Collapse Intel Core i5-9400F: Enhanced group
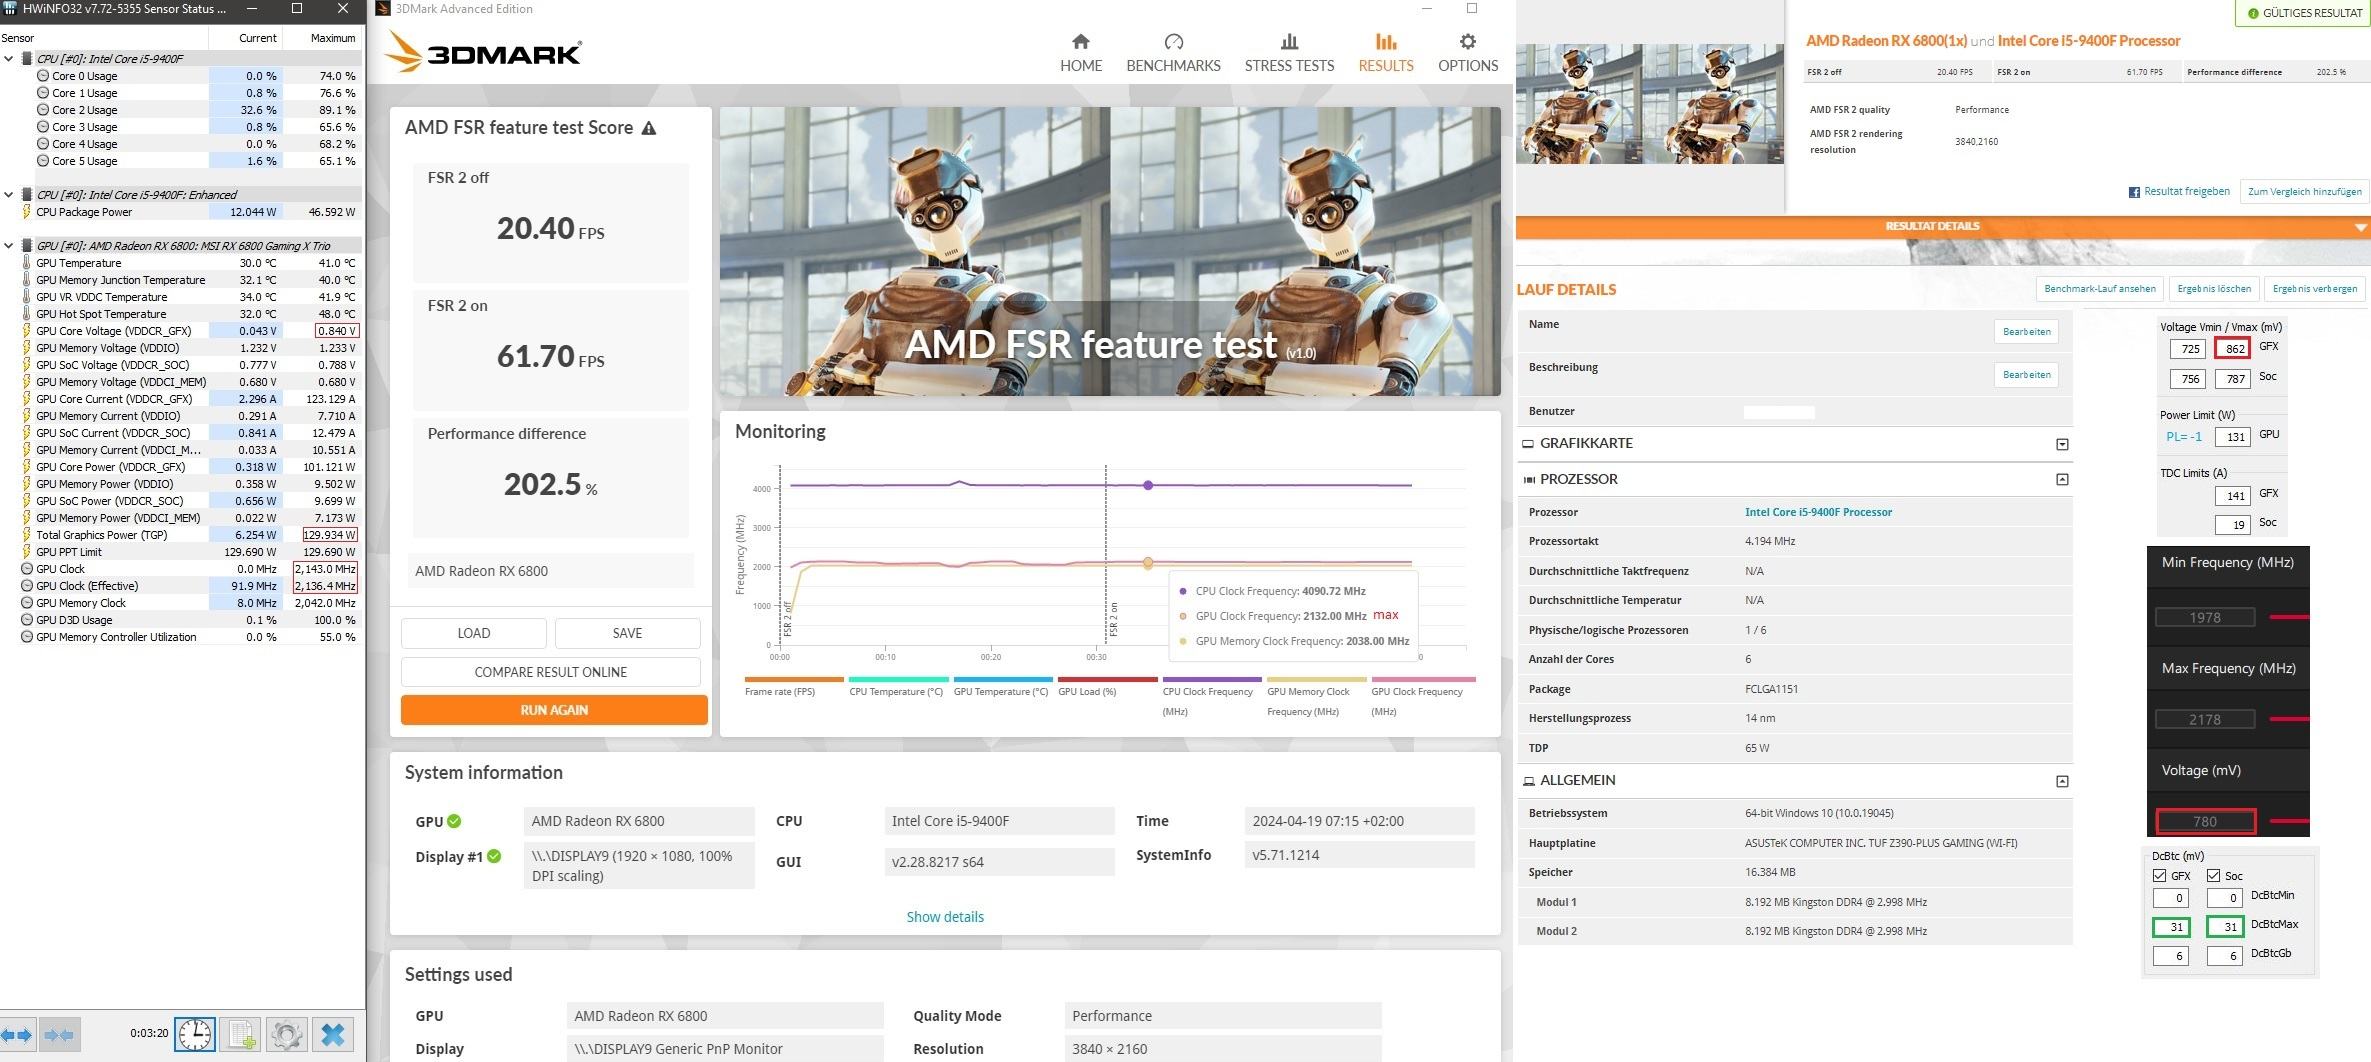 point(9,195)
